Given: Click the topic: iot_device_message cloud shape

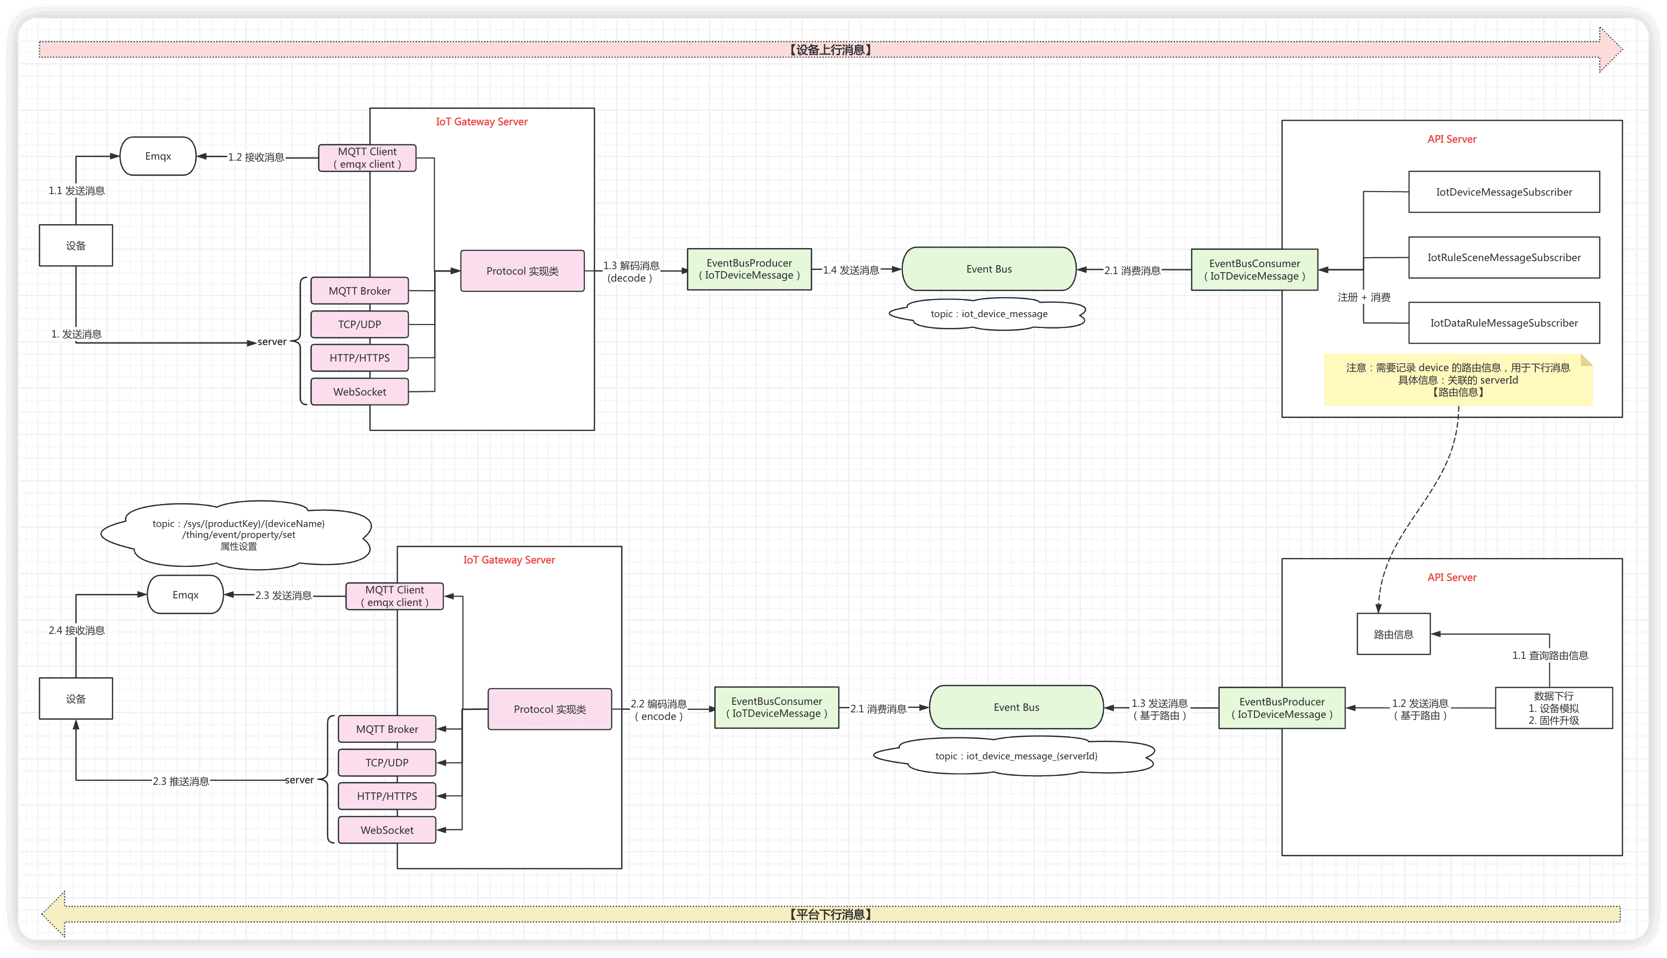Looking at the screenshot, I should click(988, 314).
